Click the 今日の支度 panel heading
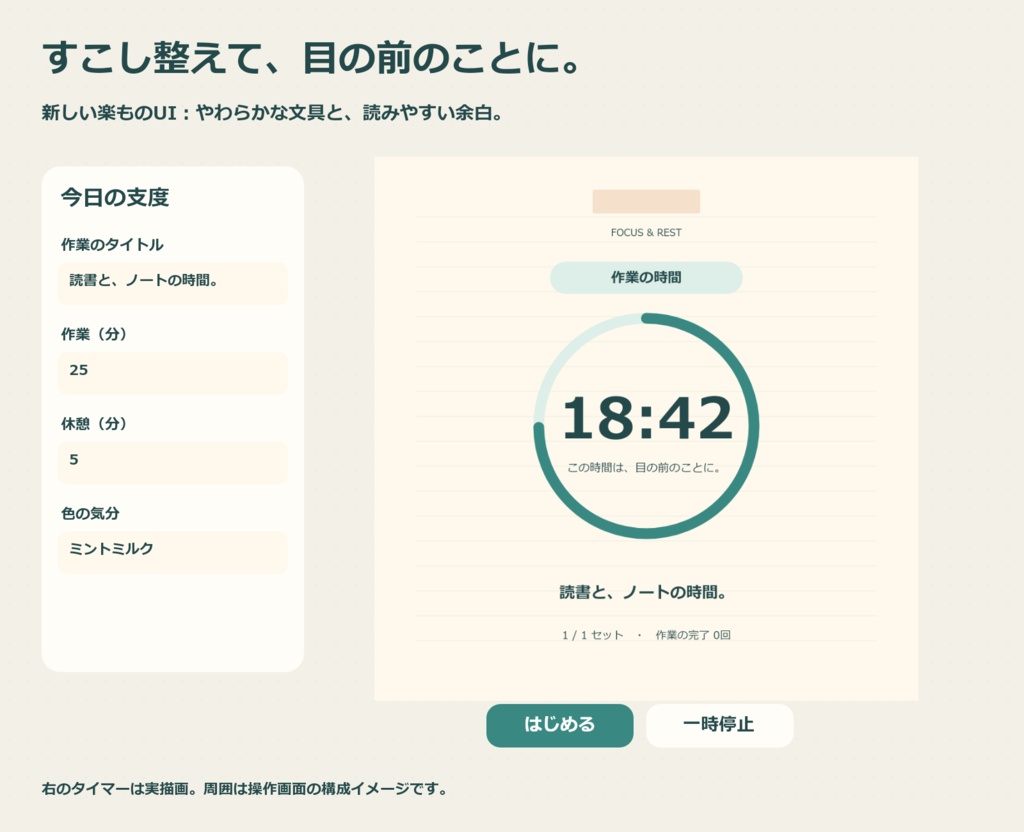Viewport: 1024px width, 832px height. coord(115,197)
